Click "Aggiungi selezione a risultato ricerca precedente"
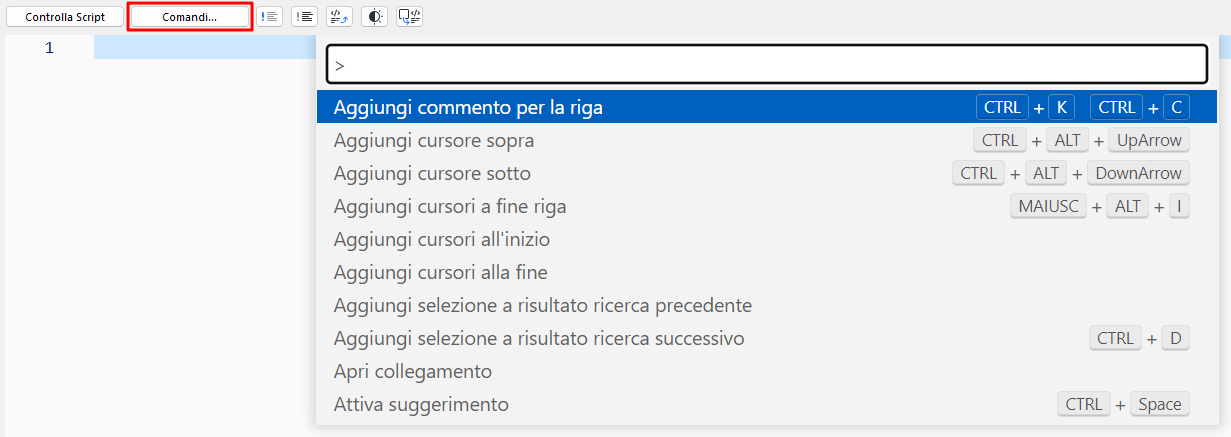Image resolution: width=1231 pixels, height=437 pixels. pyautogui.click(x=542, y=305)
